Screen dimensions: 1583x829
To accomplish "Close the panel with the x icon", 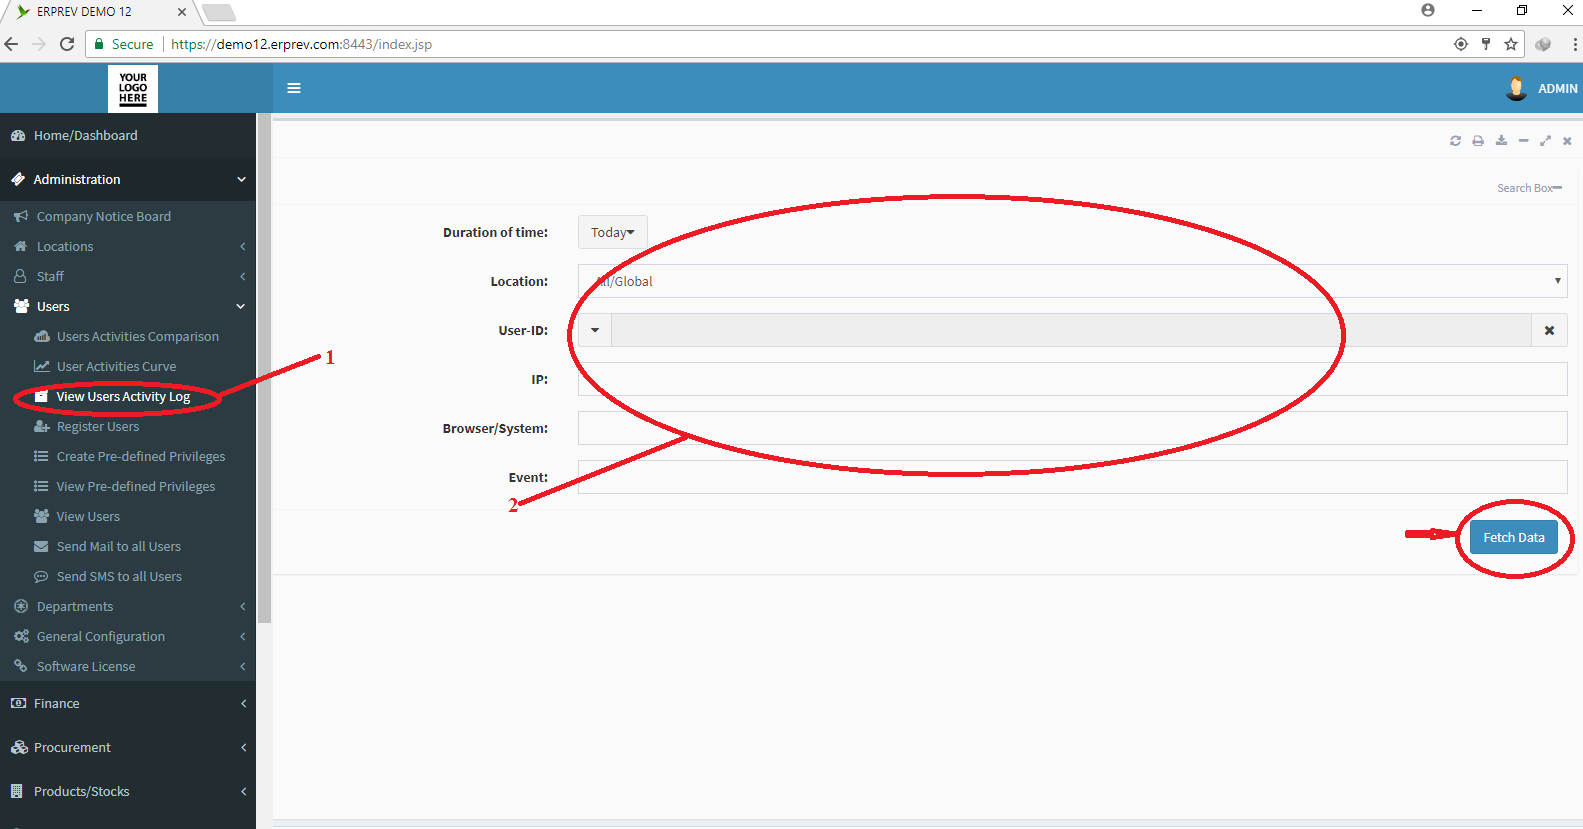I will [x=1567, y=141].
